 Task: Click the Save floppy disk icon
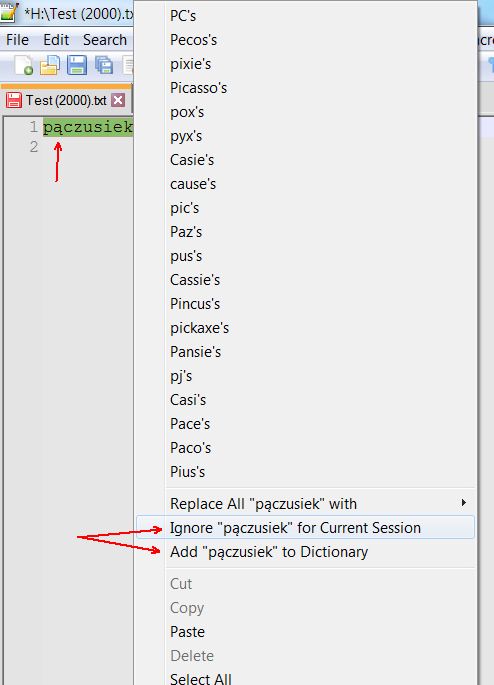77,66
